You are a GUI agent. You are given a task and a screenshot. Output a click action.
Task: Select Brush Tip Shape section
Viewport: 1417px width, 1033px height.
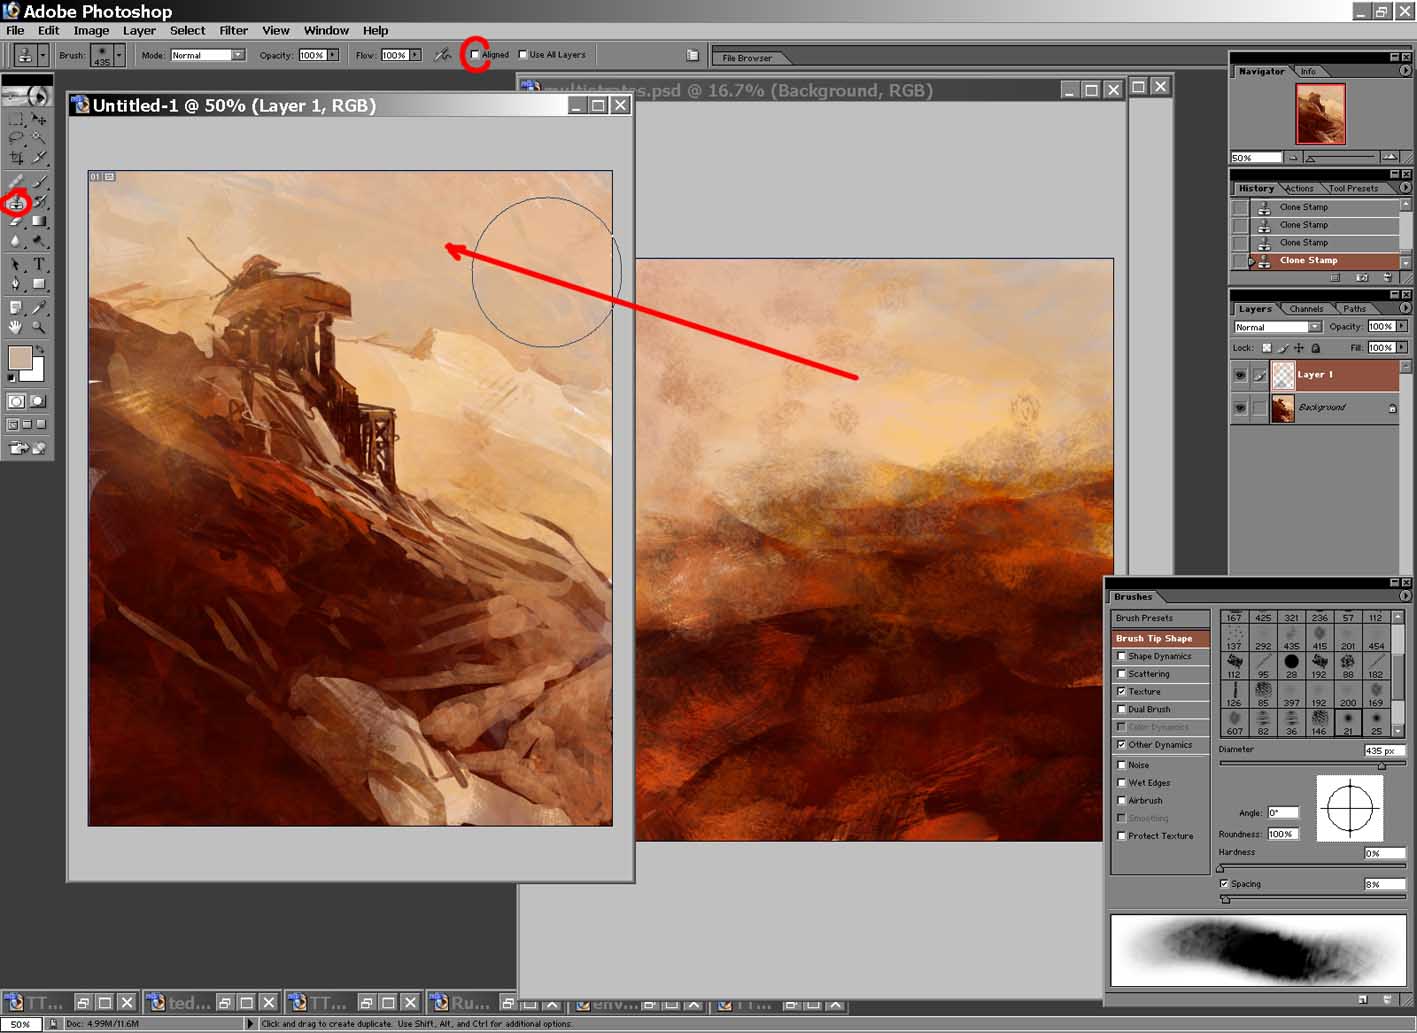1160,638
